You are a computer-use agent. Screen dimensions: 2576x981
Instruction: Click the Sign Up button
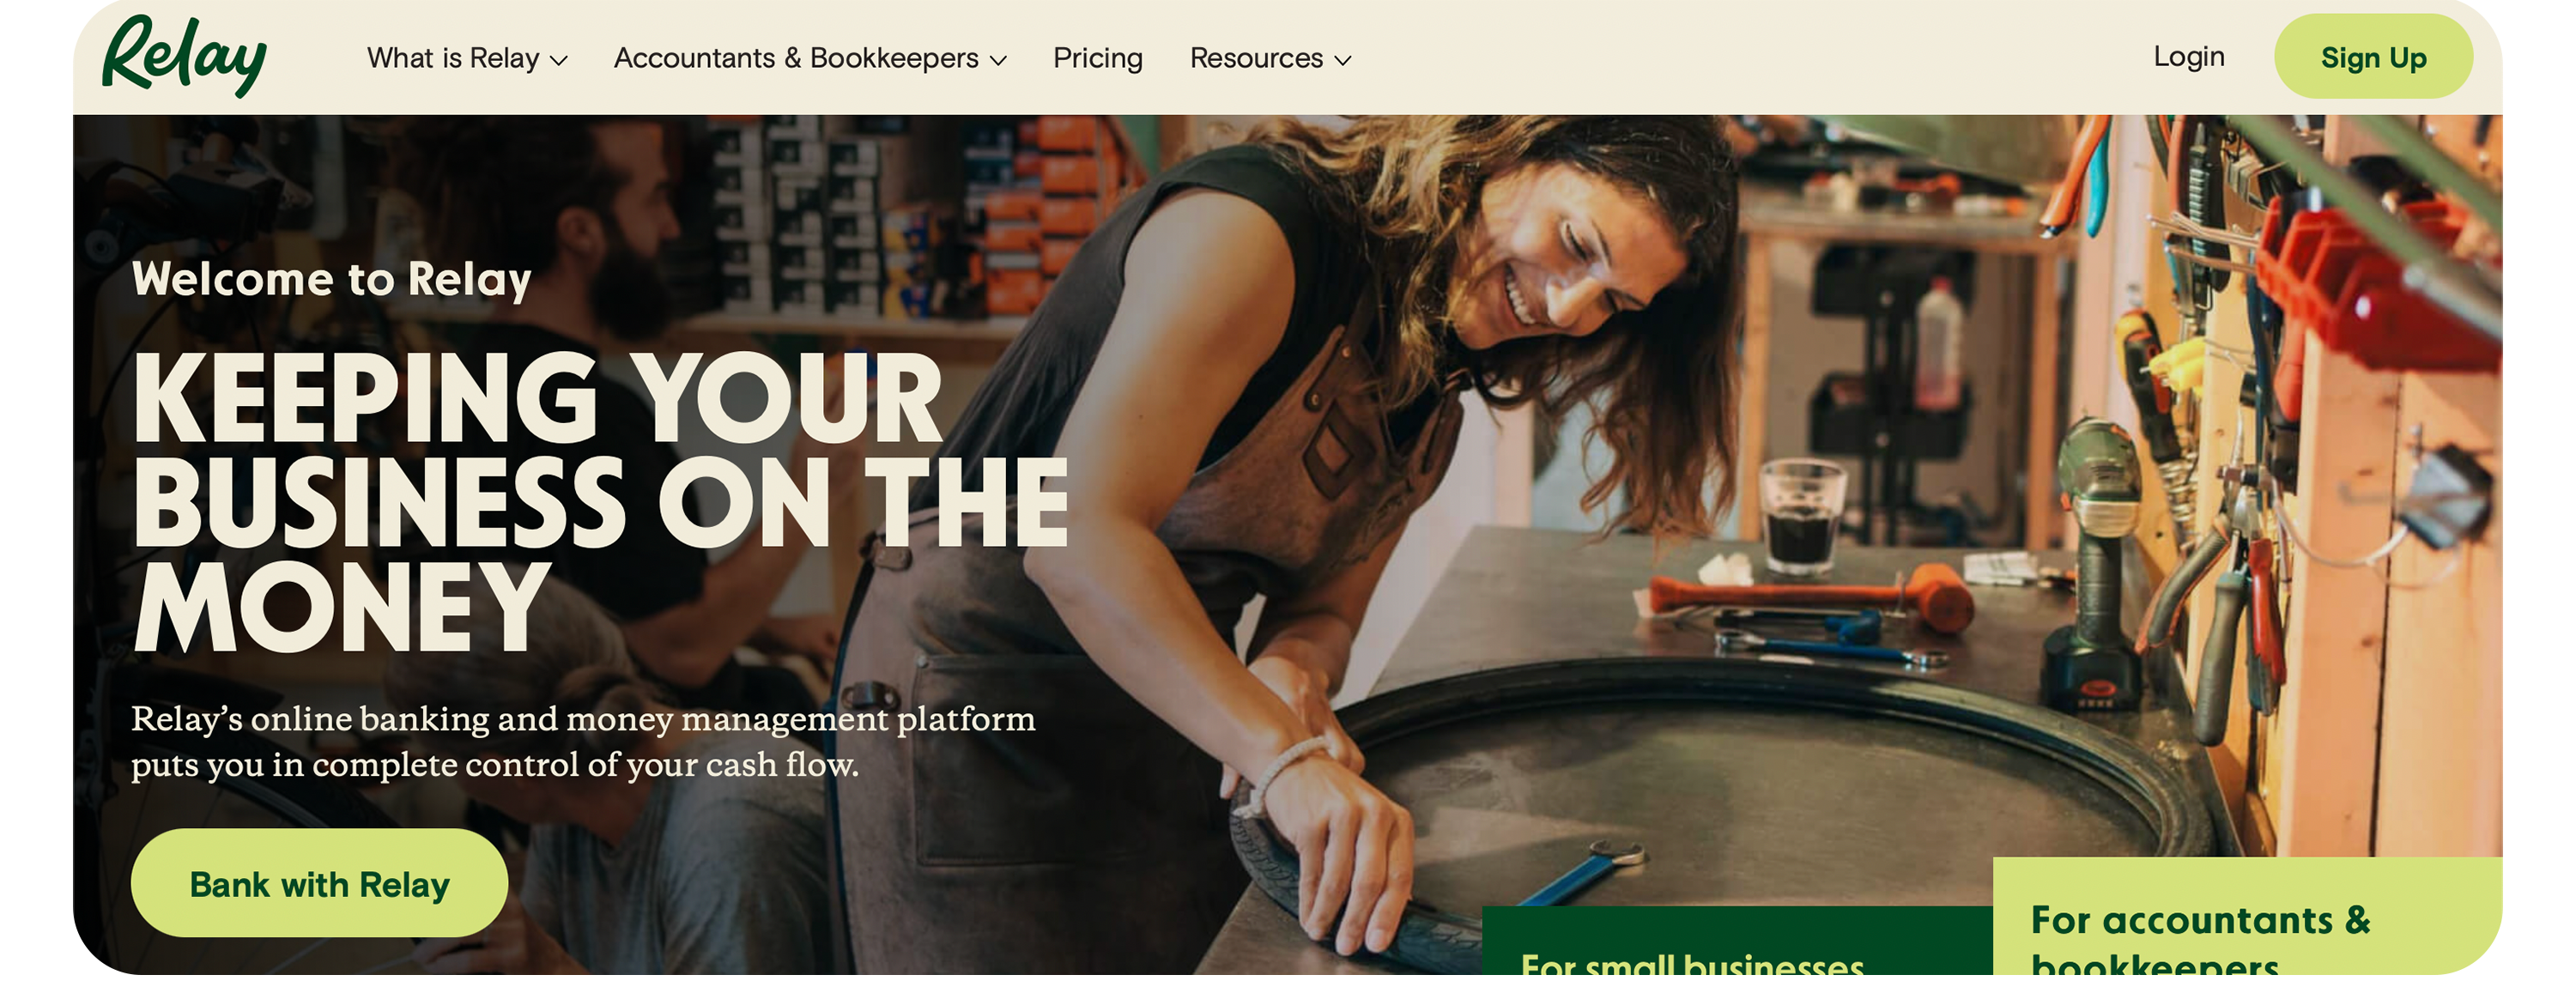click(2373, 57)
